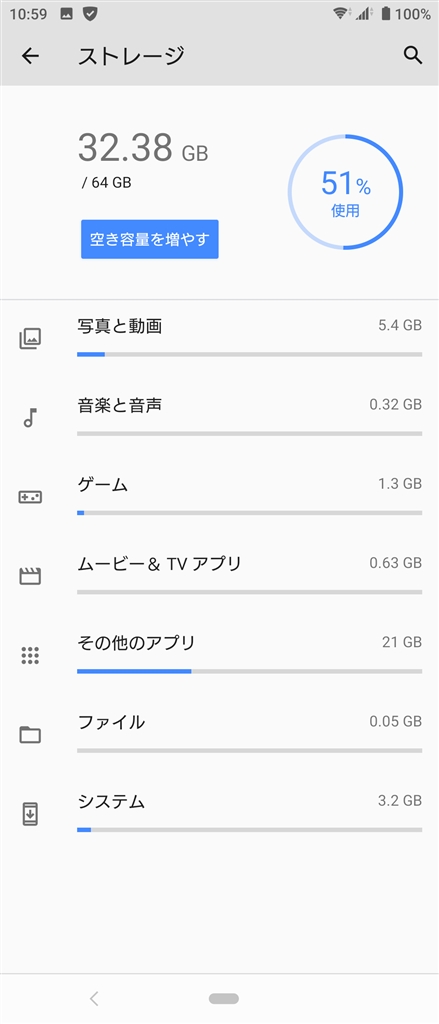Viewport: 439px width, 1024px height.
Task: Open the 音楽と音声 storage entry
Action: point(220,417)
